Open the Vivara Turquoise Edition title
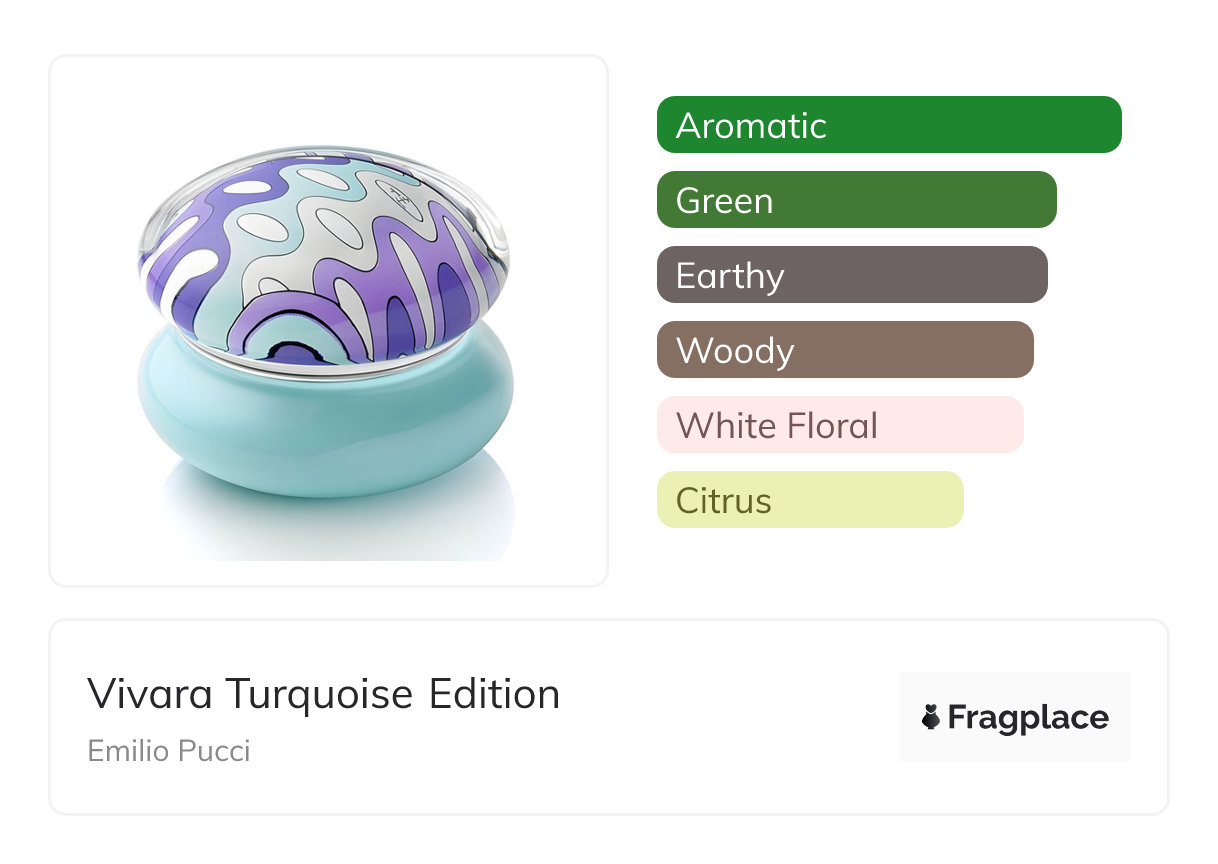The width and height of the screenshot is (1218, 864). 323,694
